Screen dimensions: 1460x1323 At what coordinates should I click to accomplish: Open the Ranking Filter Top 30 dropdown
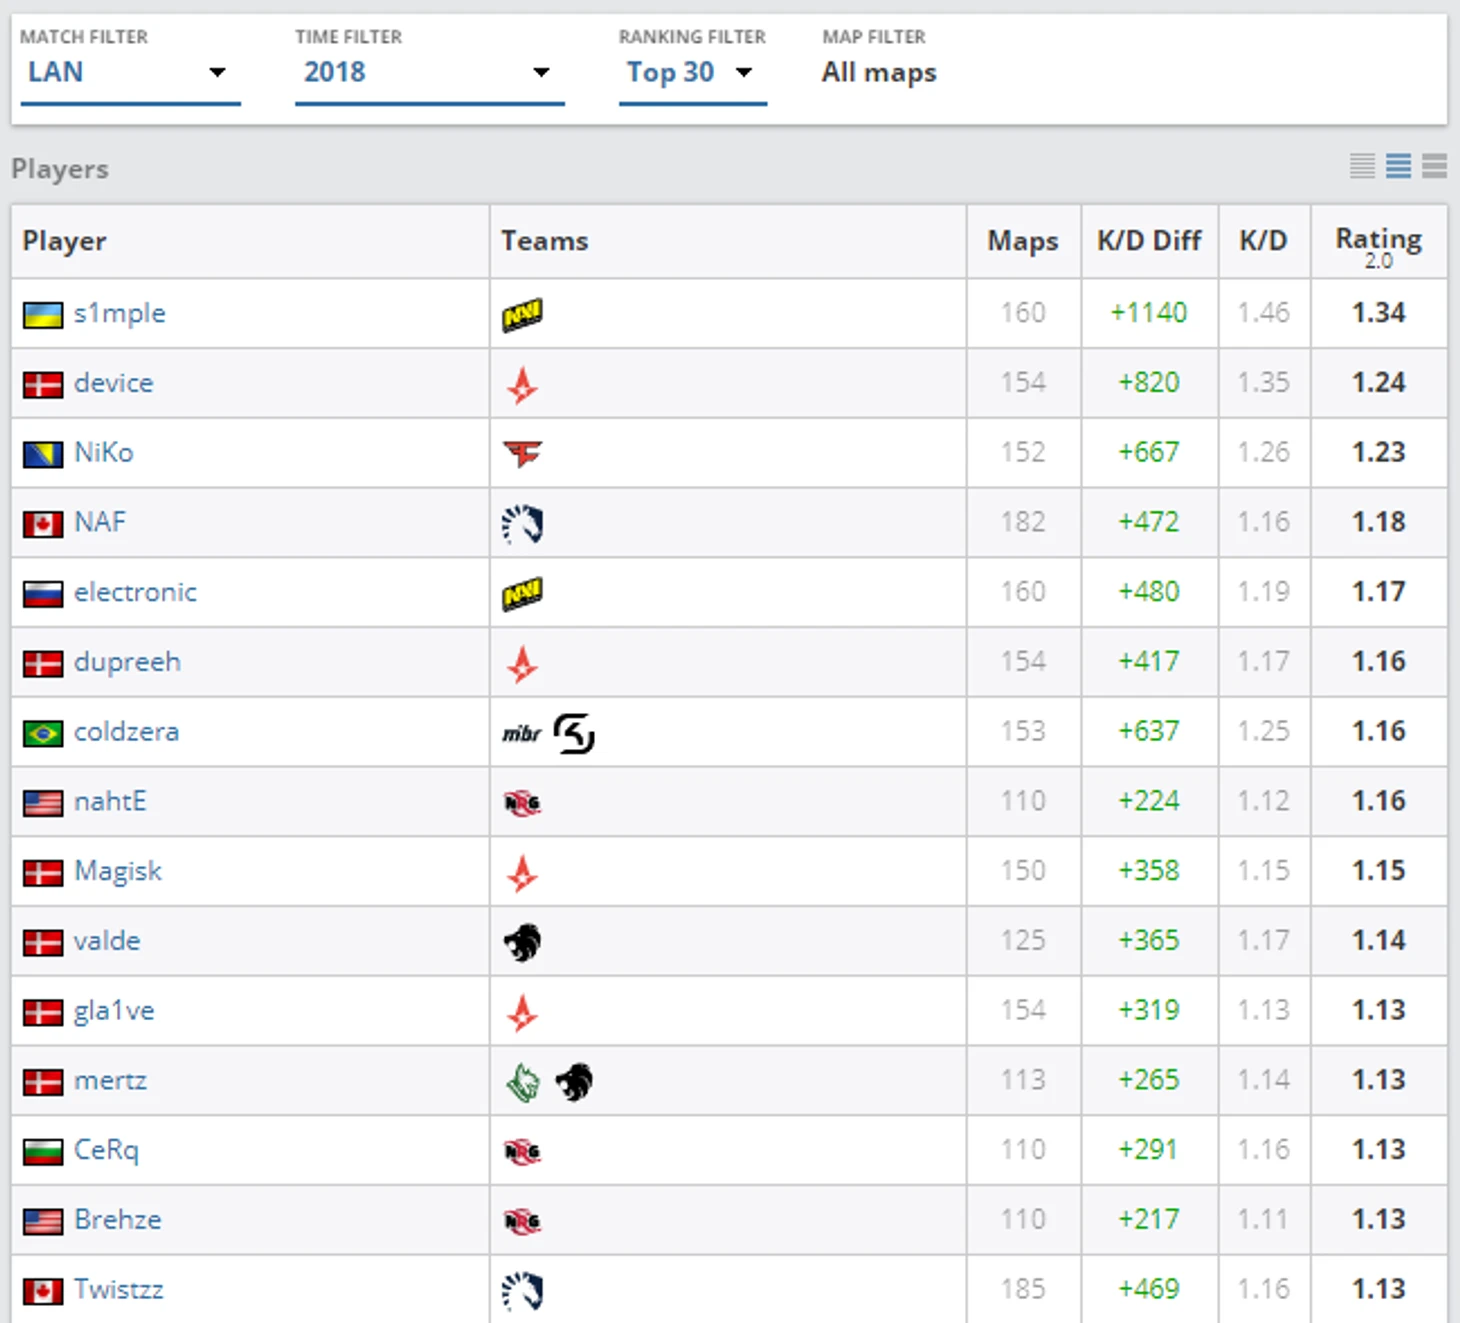point(691,73)
